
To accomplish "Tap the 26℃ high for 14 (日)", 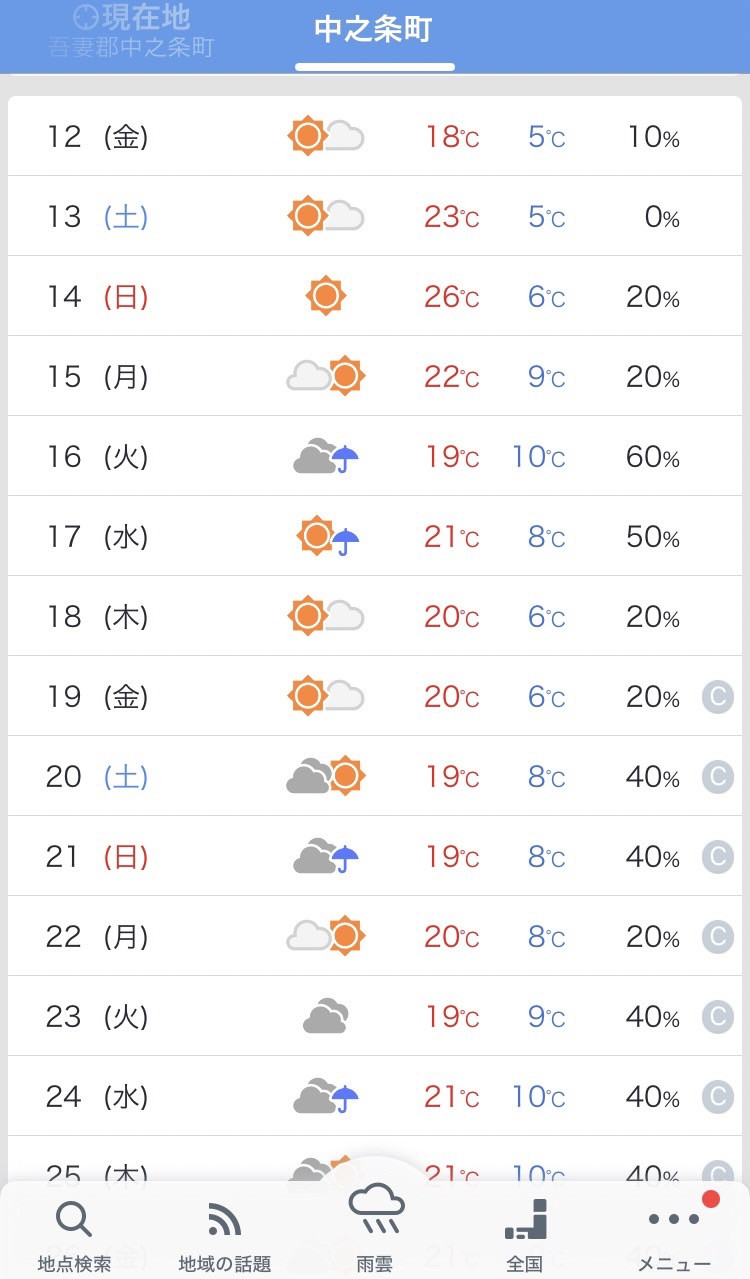I will tap(451, 297).
